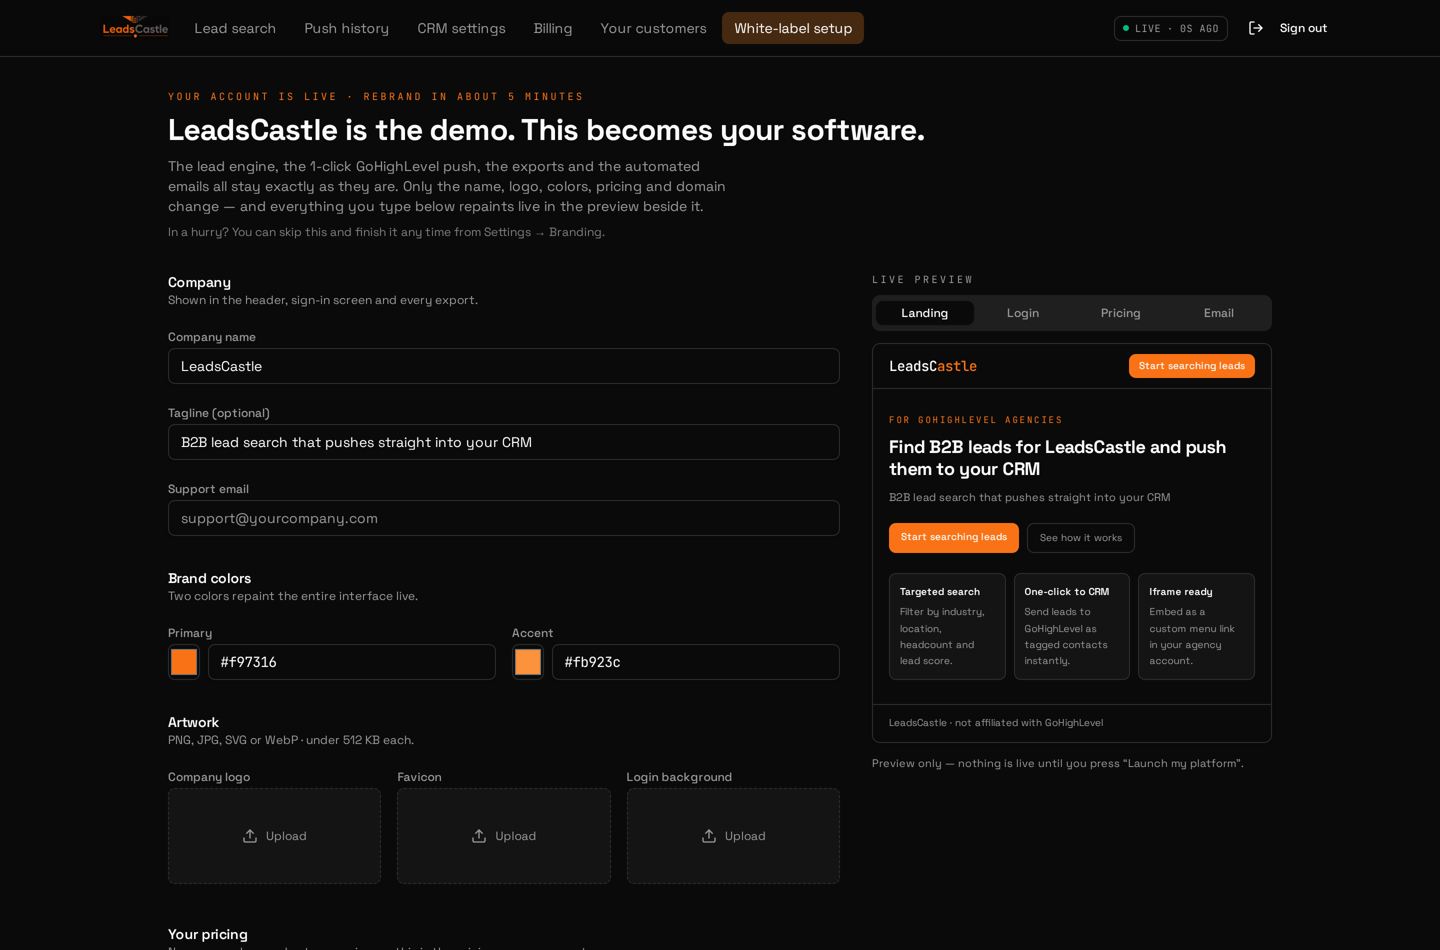Click the Sign out link
This screenshot has width=1440, height=950.
1303,28
